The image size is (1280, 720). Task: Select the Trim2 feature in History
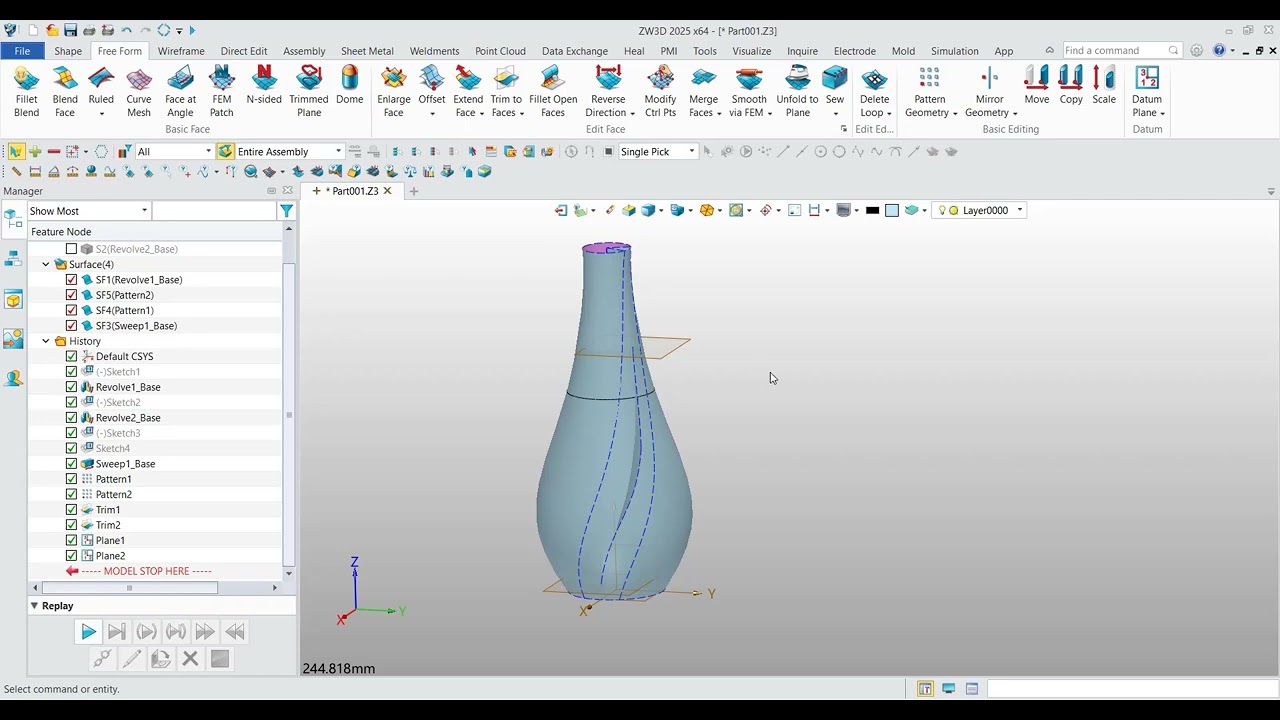tap(108, 525)
